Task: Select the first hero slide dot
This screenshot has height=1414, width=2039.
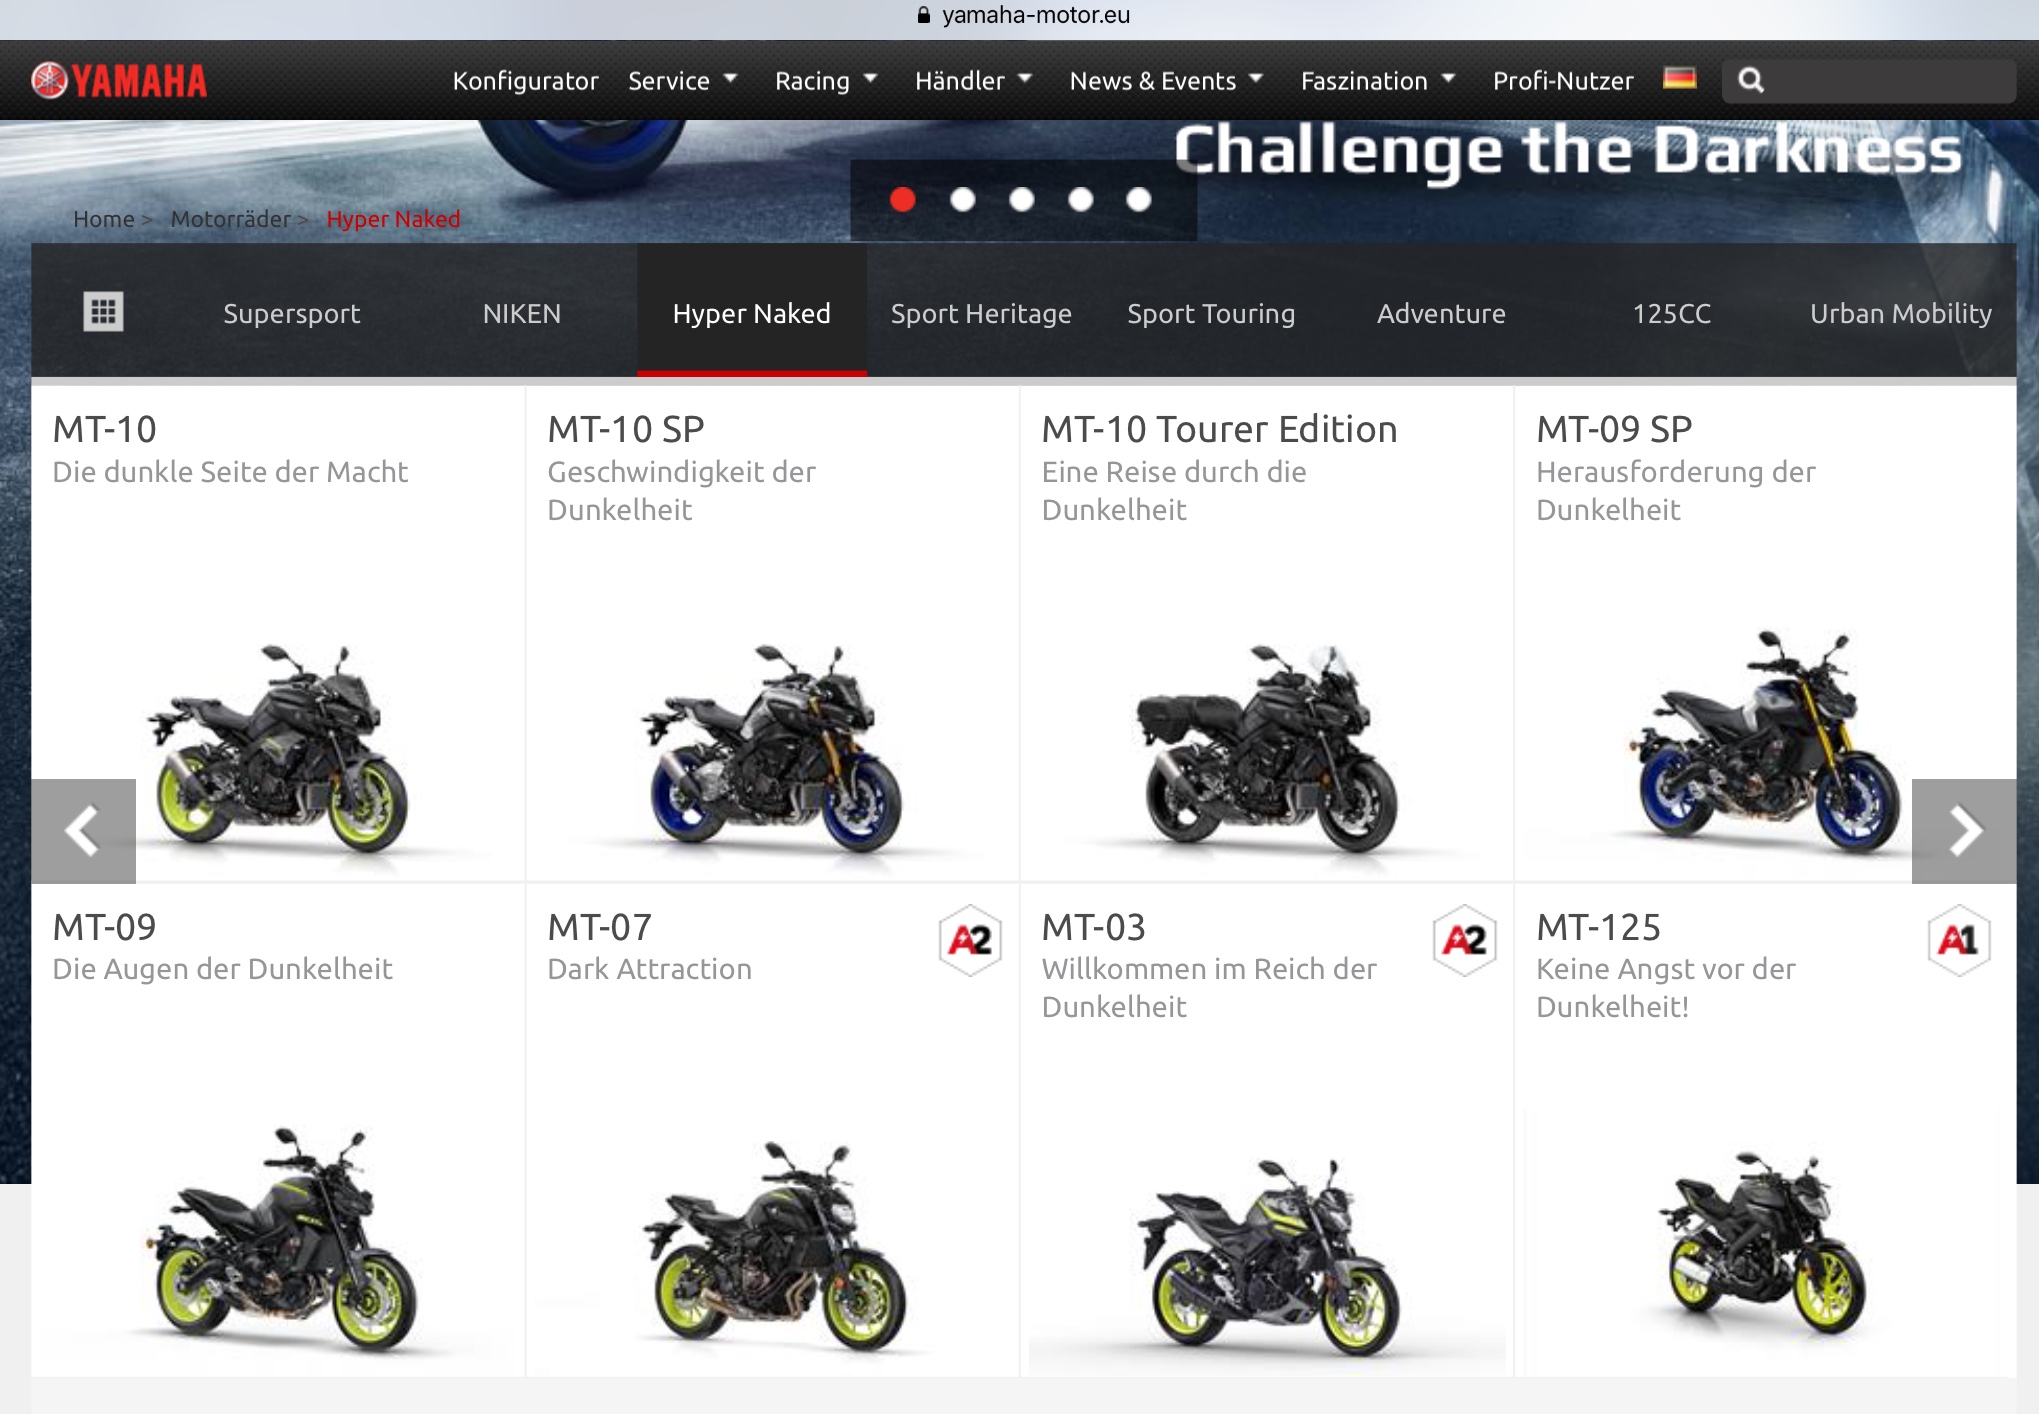Action: tap(903, 200)
